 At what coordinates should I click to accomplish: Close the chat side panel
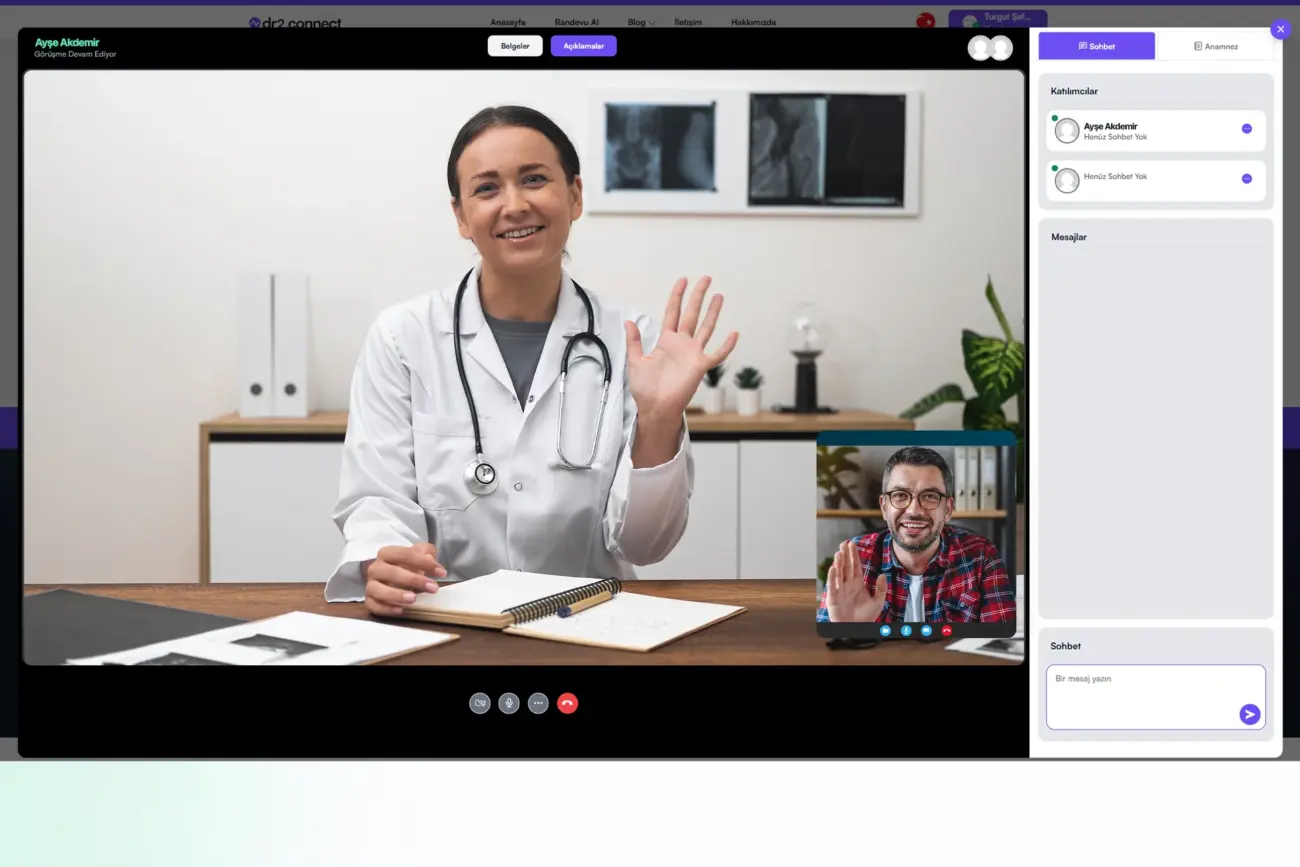point(1280,29)
